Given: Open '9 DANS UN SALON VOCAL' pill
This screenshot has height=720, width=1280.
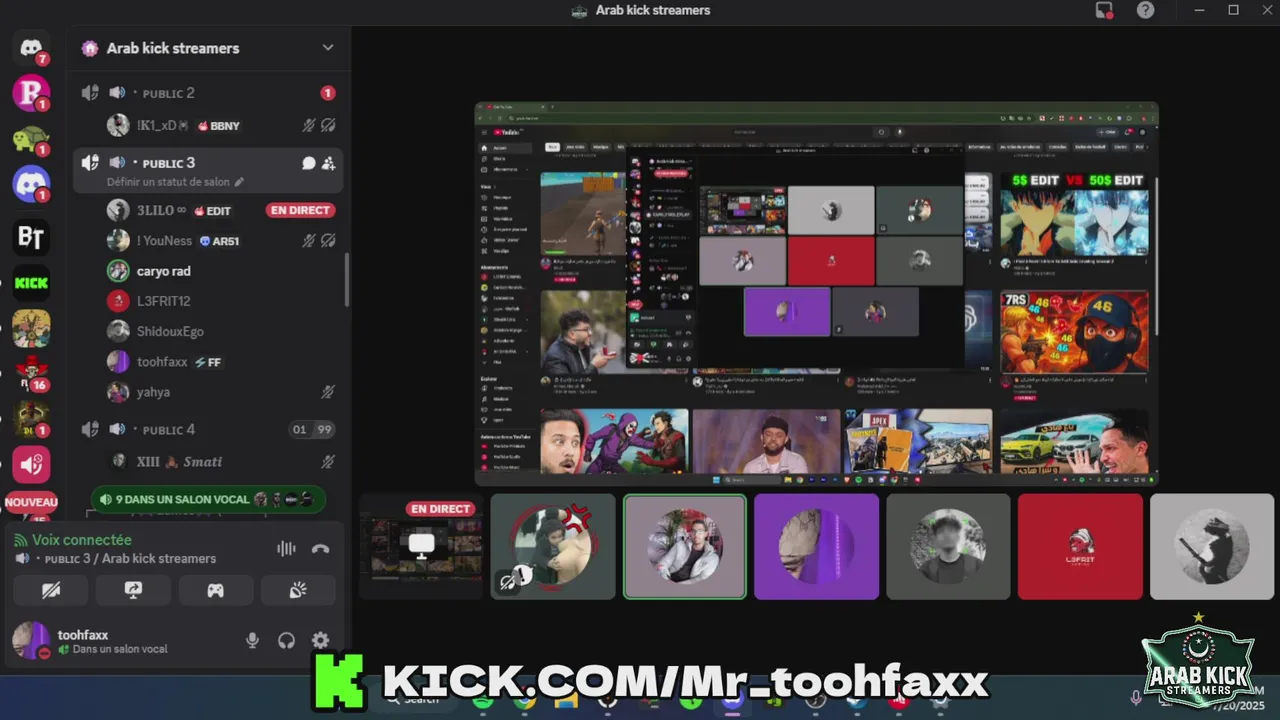Looking at the screenshot, I should pyautogui.click(x=208, y=499).
